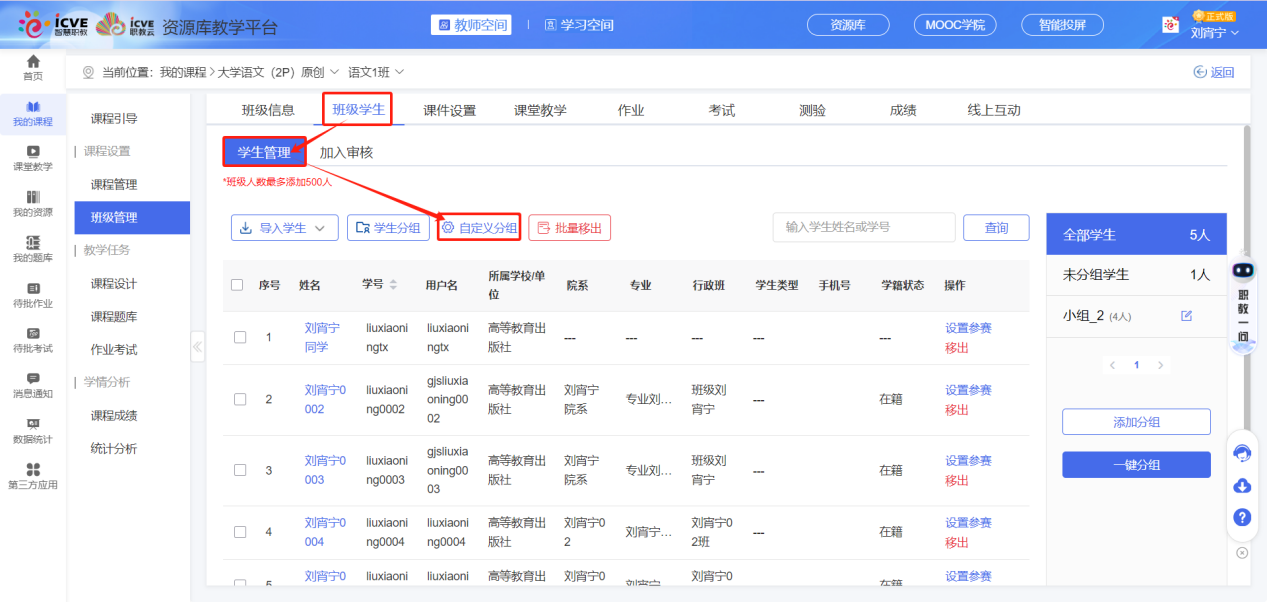
Task: Click edit icon next to 小组_2
Action: click(1187, 316)
